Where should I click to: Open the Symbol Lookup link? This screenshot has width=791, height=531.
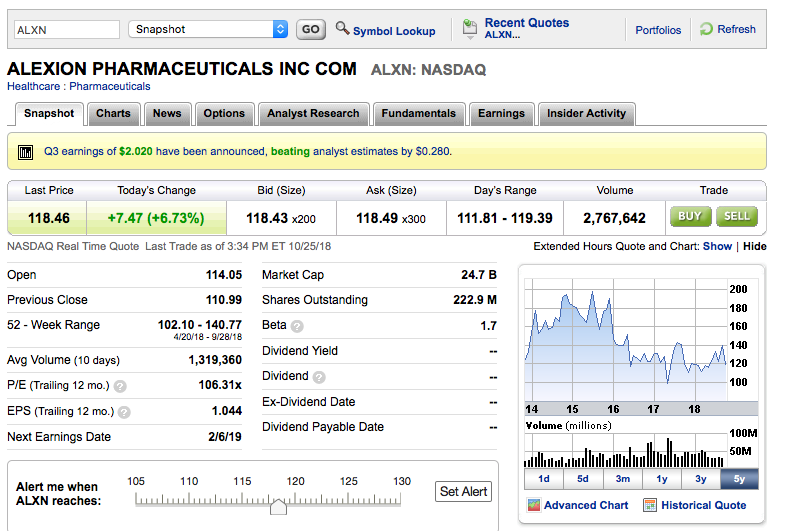[x=394, y=31]
